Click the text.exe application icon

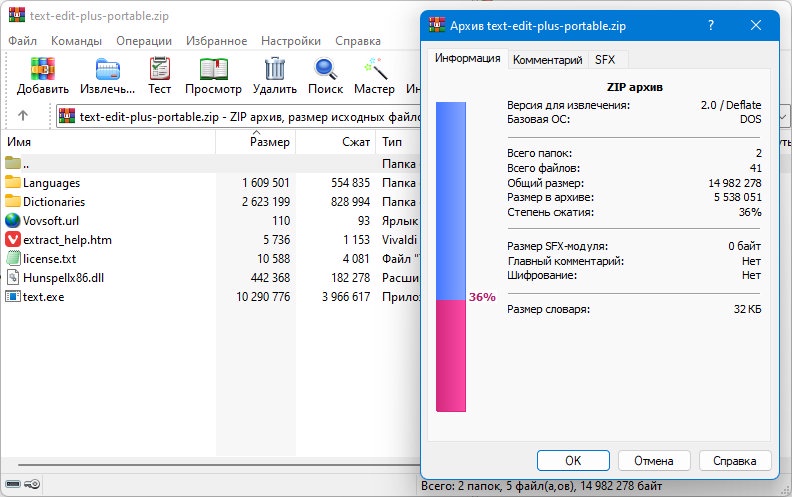pyautogui.click(x=13, y=296)
